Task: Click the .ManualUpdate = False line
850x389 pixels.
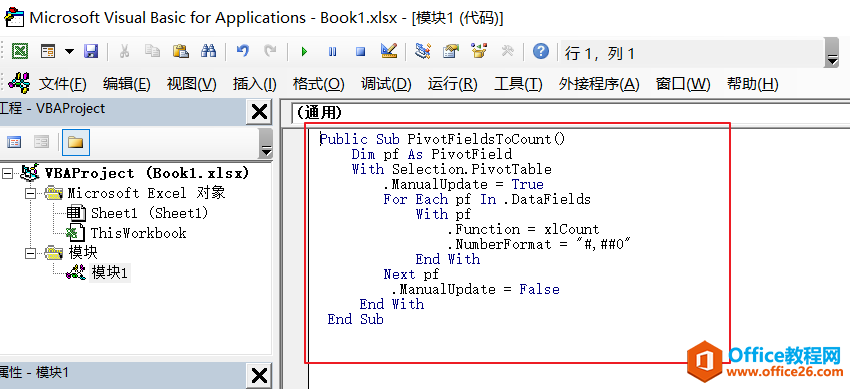Action: tap(475, 290)
